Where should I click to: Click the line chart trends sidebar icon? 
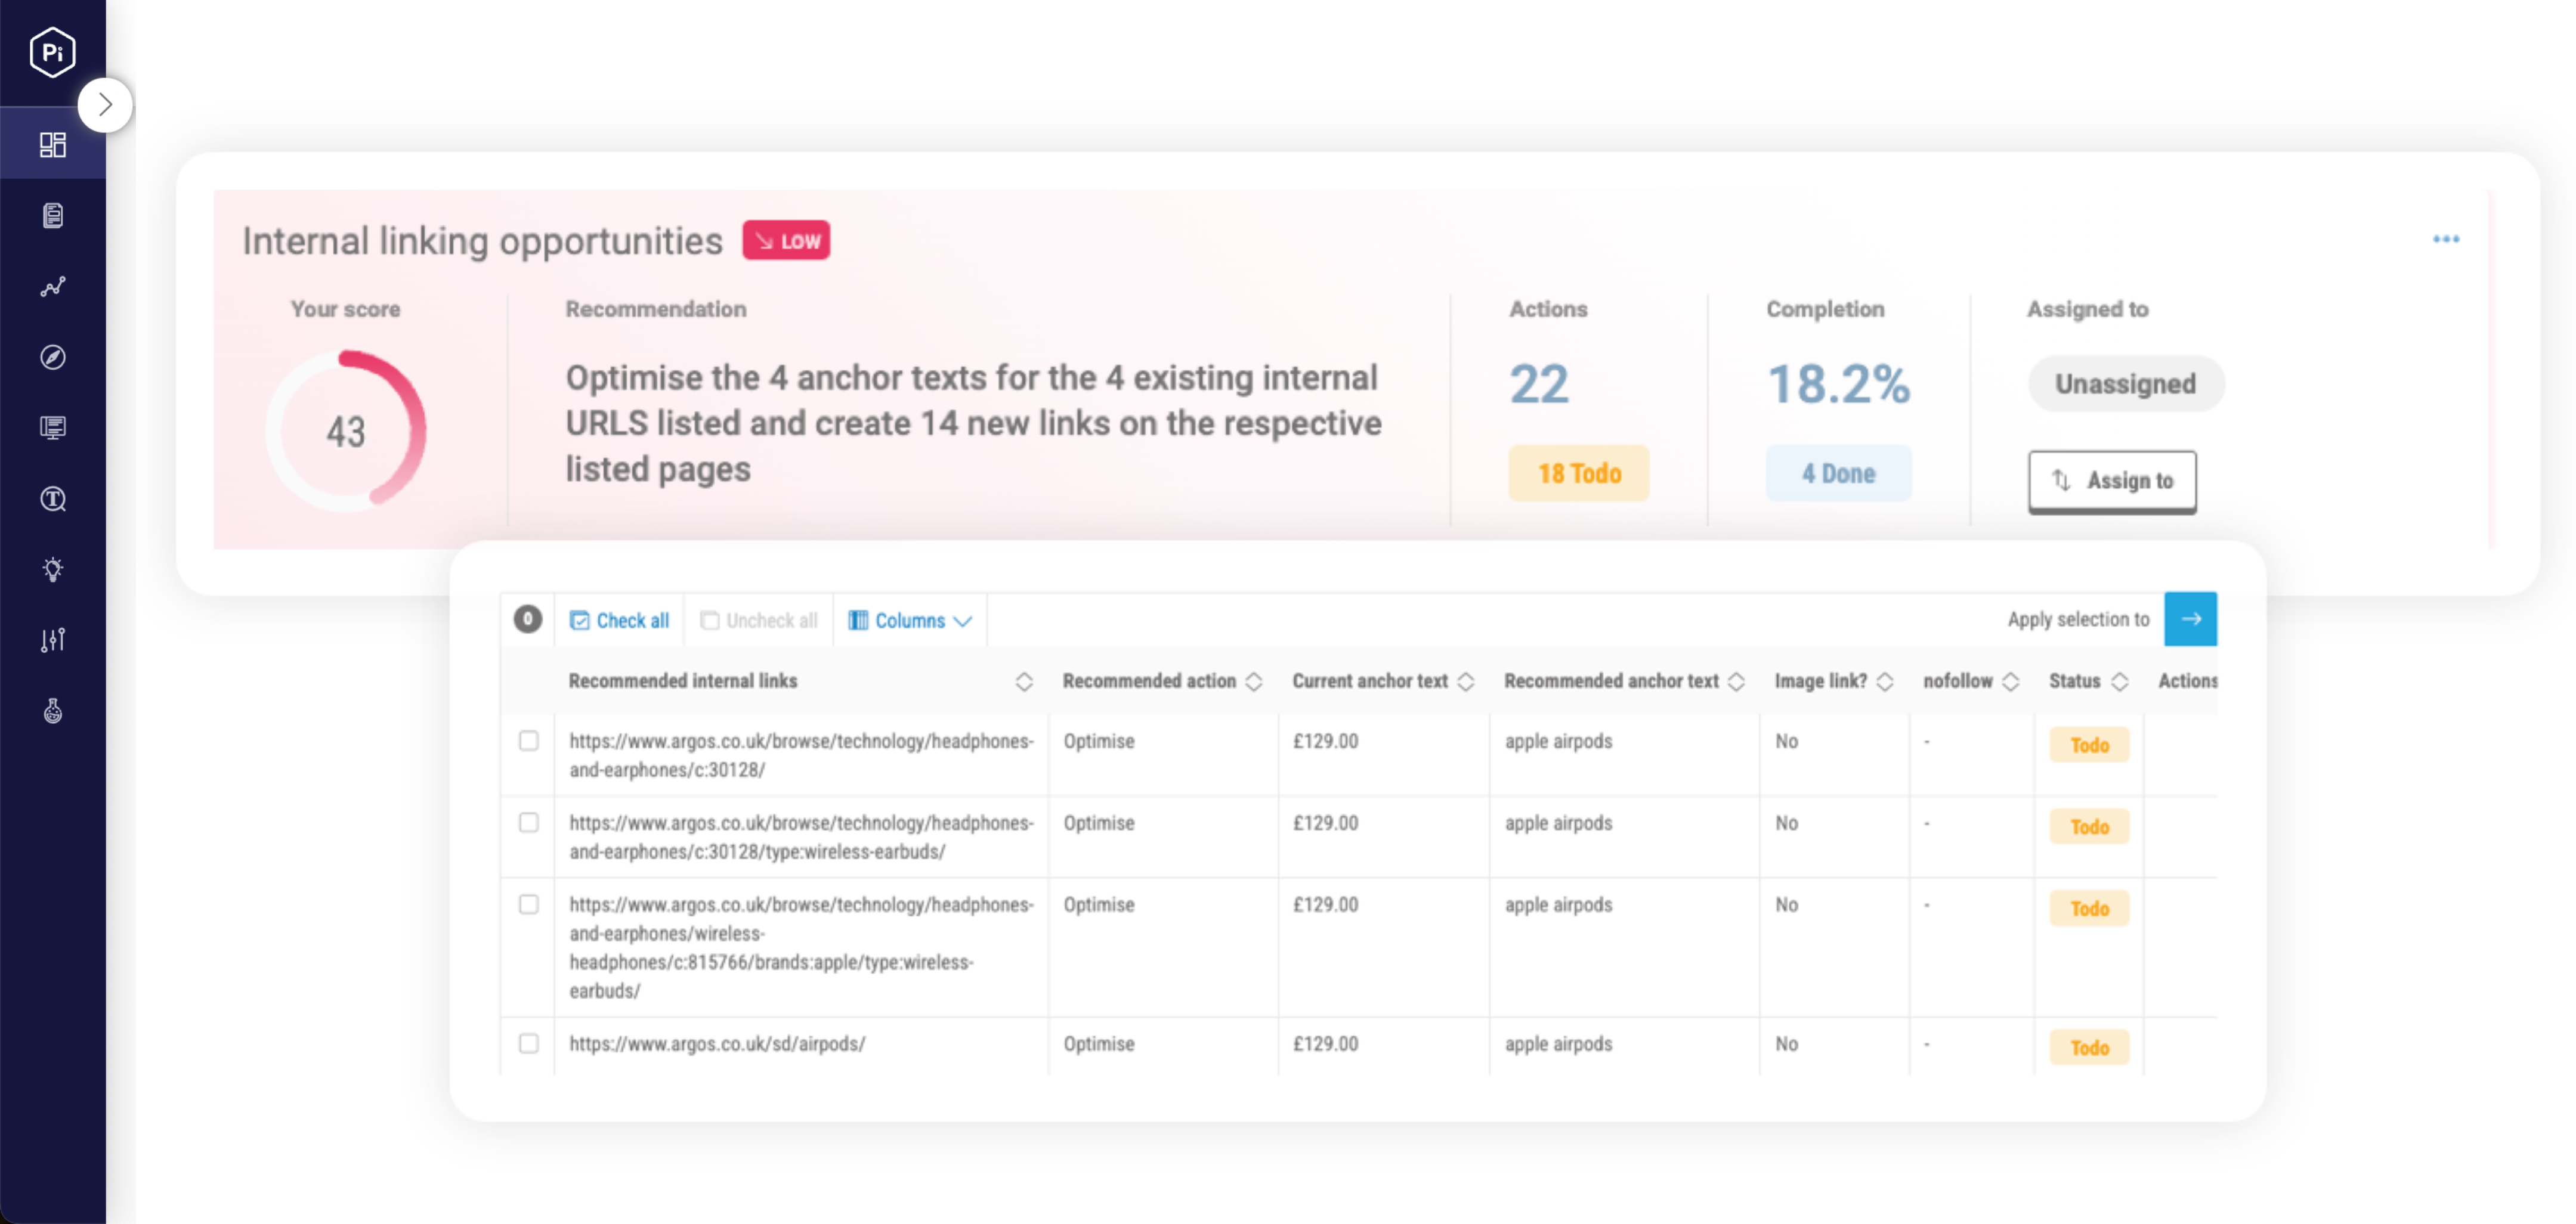click(x=52, y=287)
